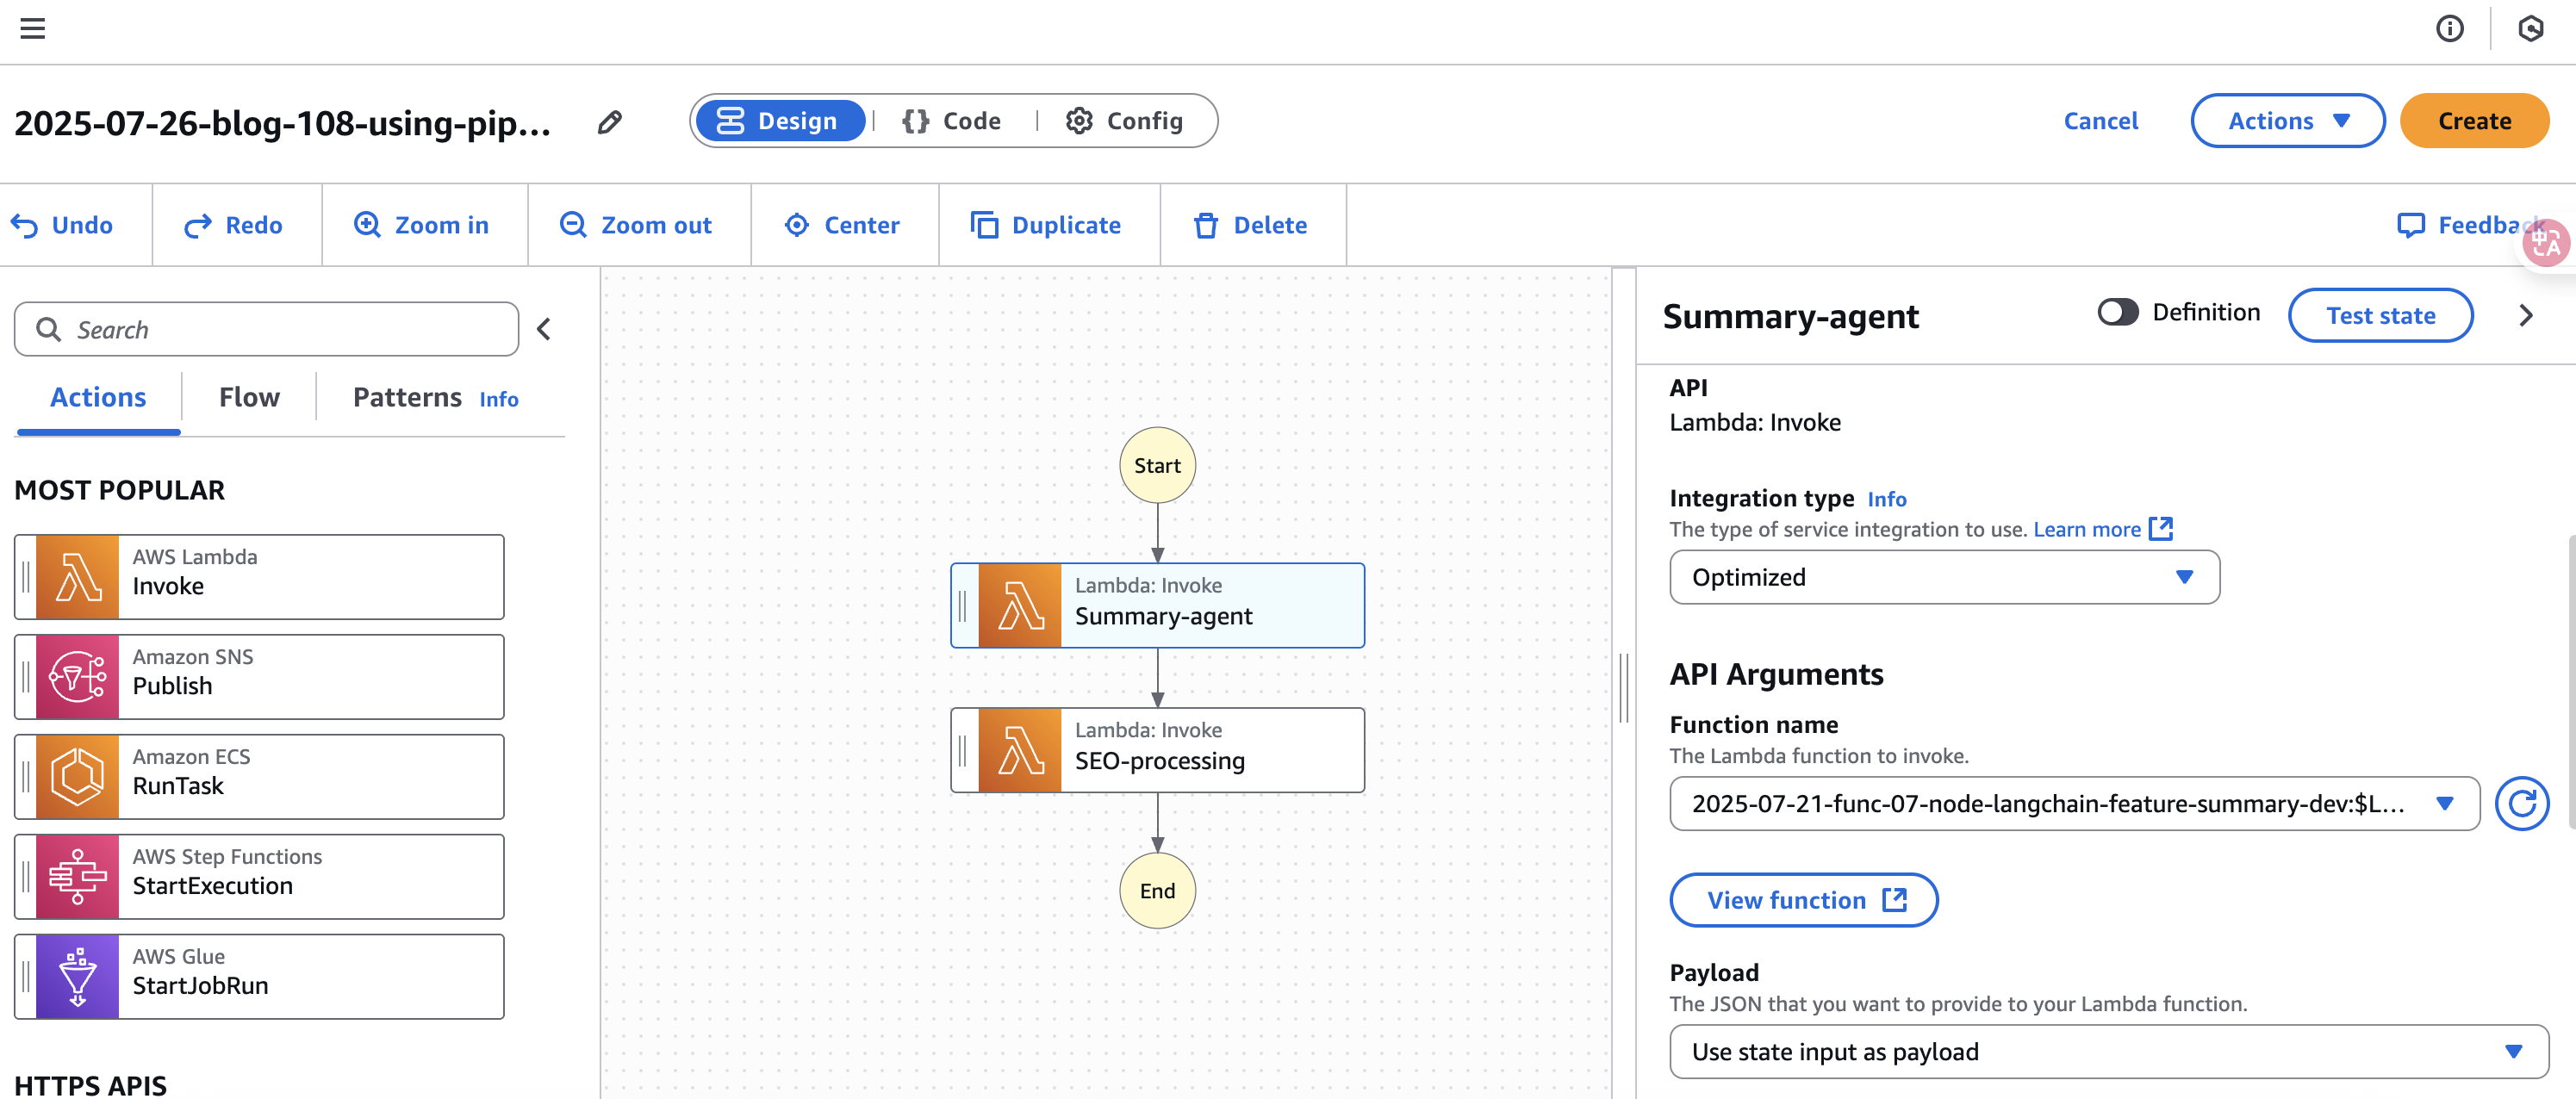The height and width of the screenshot is (1099, 2576).
Task: Click the Learn more link
Action: 2087,530
